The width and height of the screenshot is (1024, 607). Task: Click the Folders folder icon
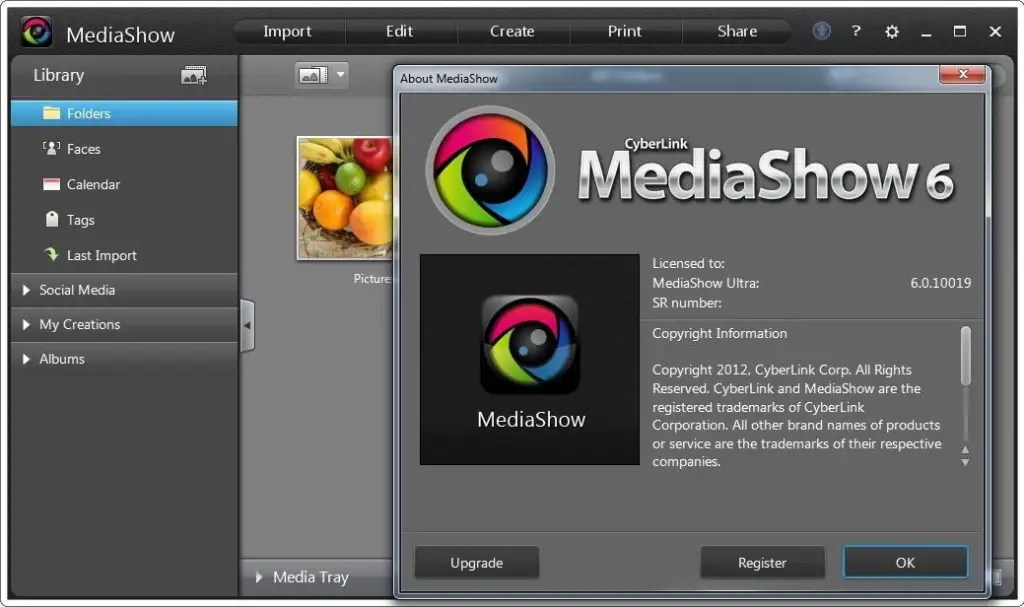click(x=52, y=113)
